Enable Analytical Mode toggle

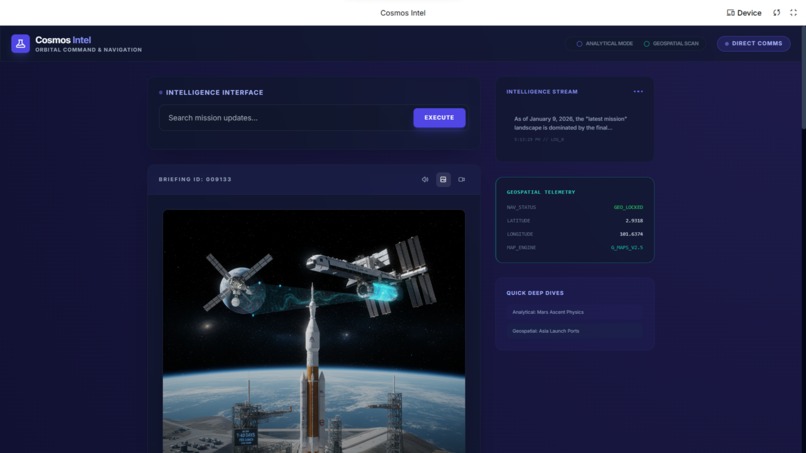[604, 44]
